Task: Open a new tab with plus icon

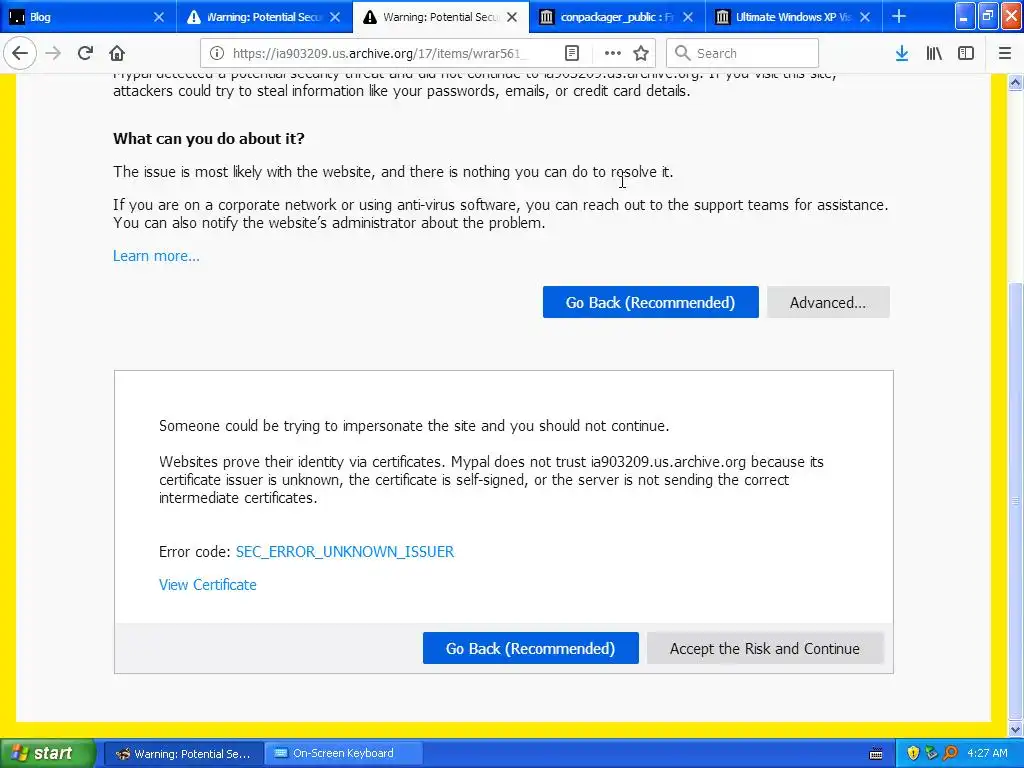Action: (899, 17)
